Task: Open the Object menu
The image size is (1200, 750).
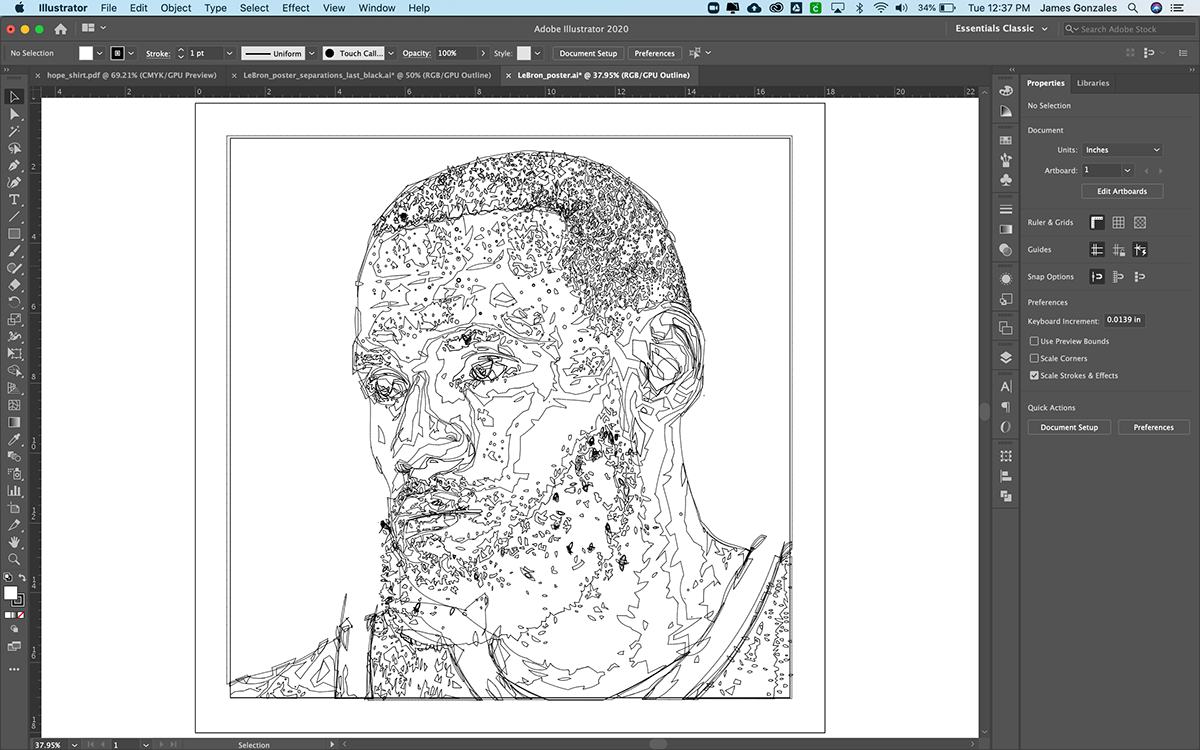Action: point(176,8)
